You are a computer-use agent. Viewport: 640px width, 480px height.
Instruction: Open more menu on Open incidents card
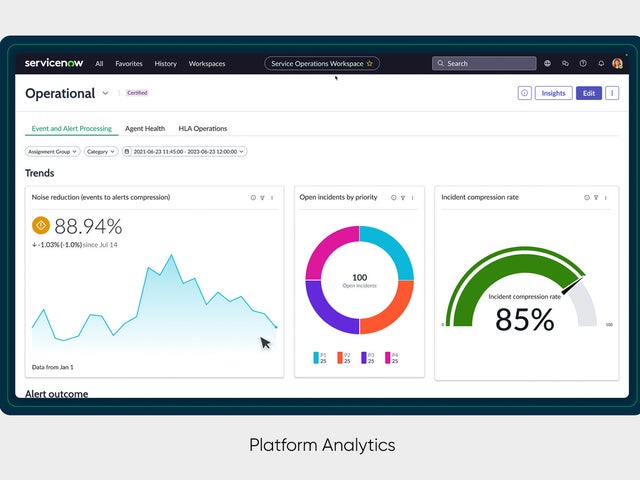[413, 198]
